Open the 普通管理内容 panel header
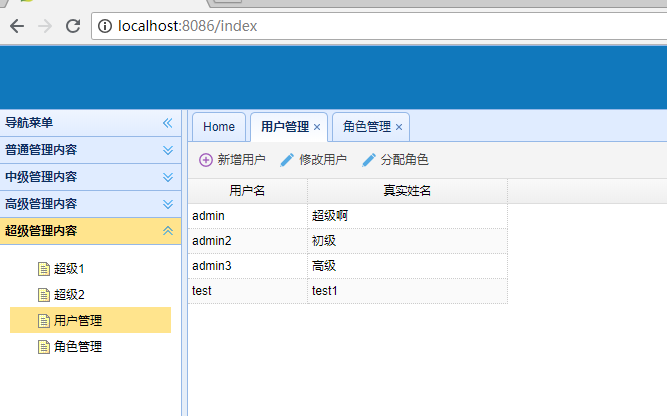Image resolution: width=667 pixels, height=416 pixels. (91, 150)
